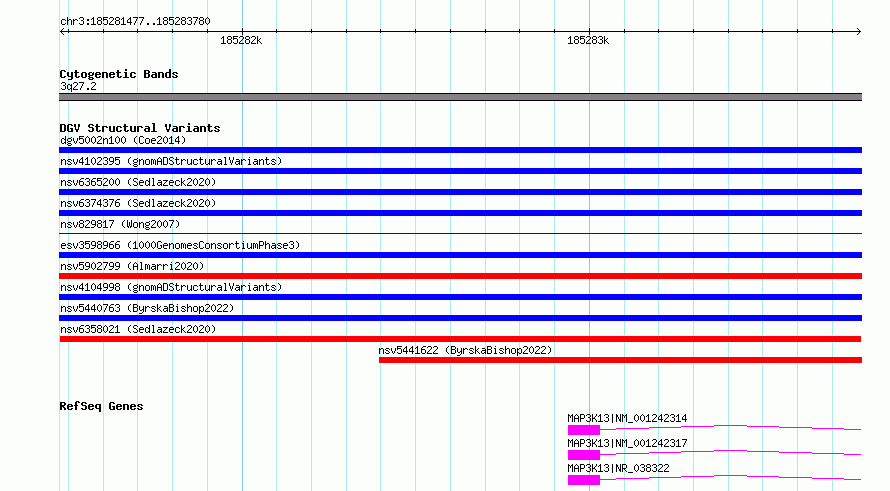Click the magenta exon box of NM_001242314
890x491 pixels.
tap(583, 430)
